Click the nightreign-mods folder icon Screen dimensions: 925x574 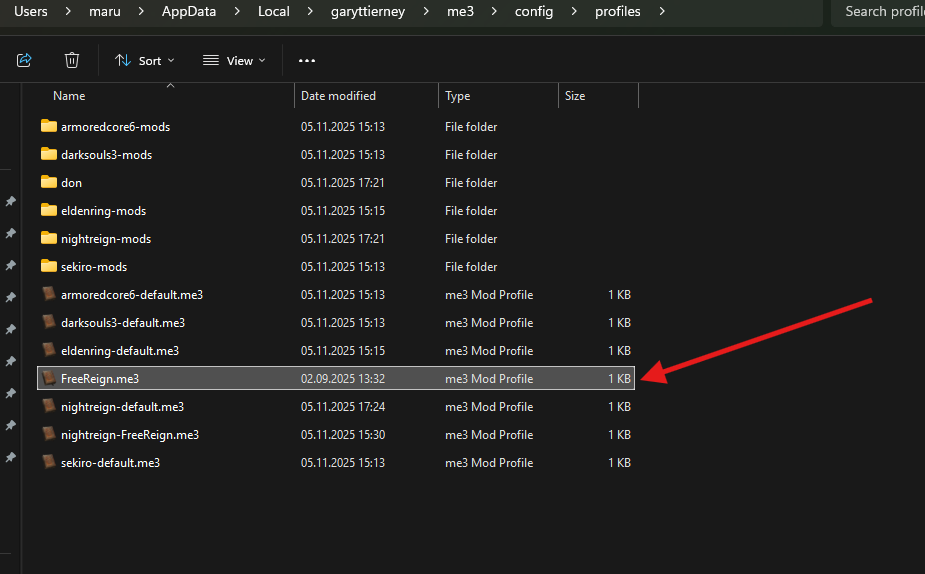(x=49, y=239)
